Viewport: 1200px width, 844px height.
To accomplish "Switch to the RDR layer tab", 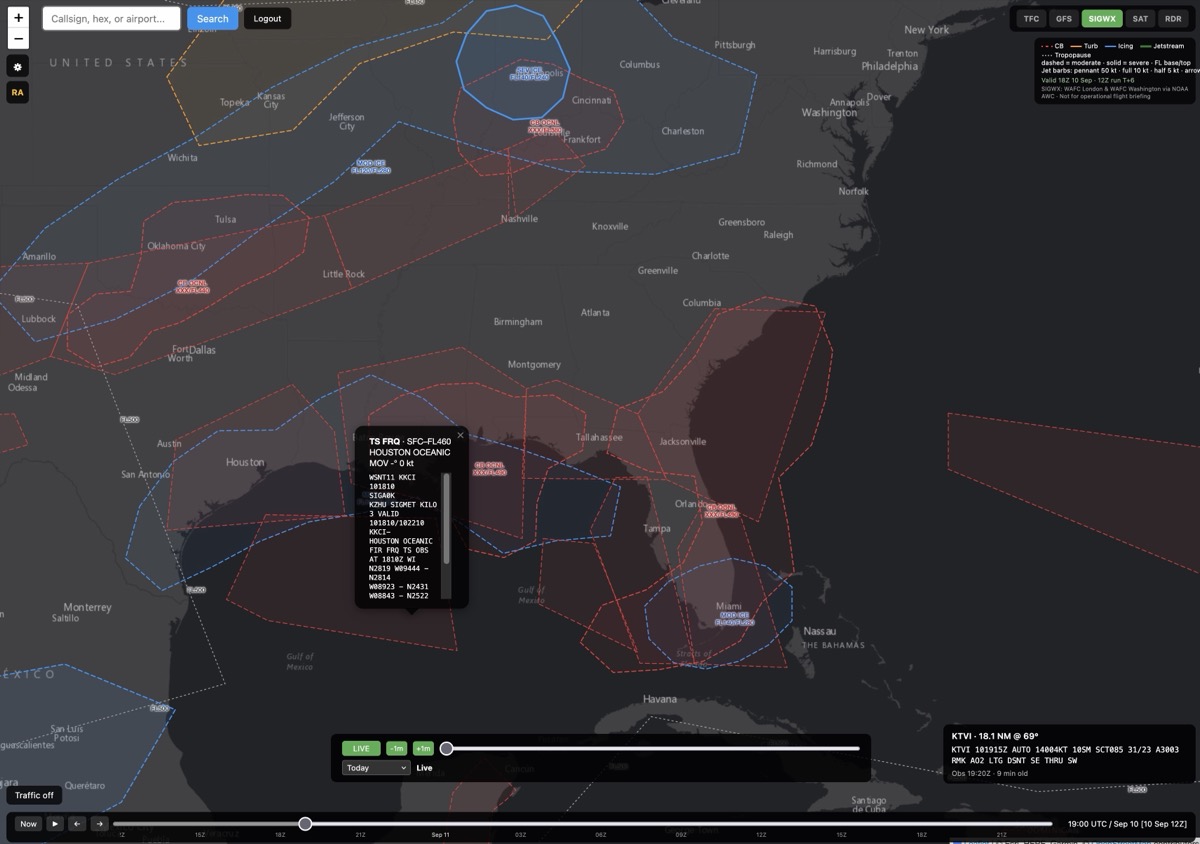I will (1173, 18).
